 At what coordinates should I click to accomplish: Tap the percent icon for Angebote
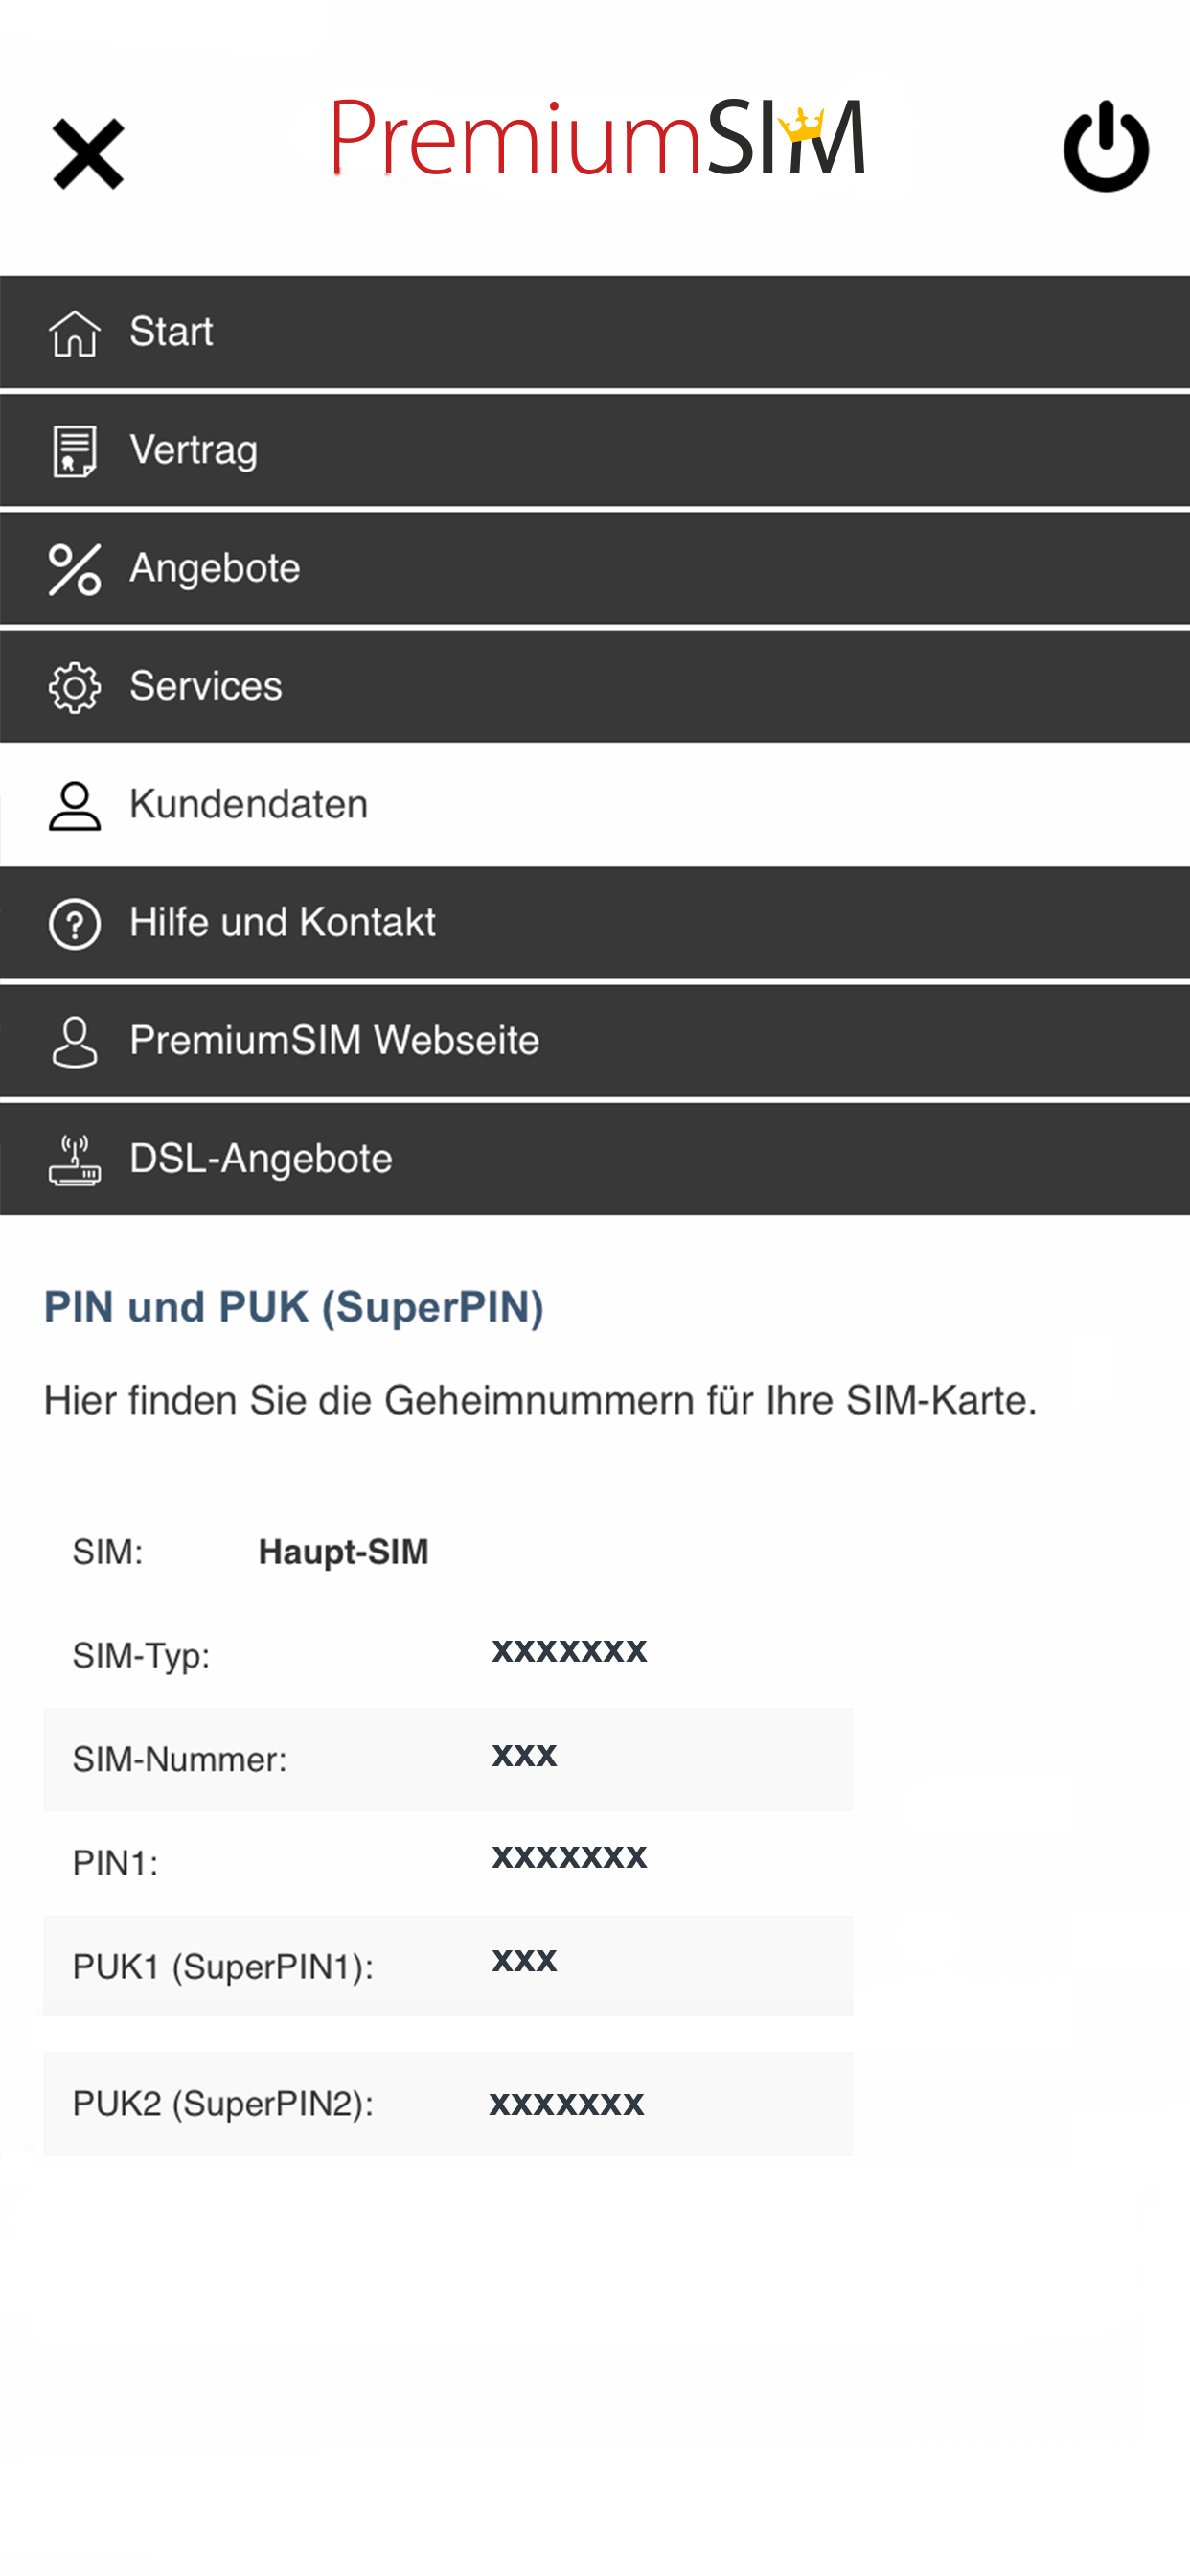point(75,569)
